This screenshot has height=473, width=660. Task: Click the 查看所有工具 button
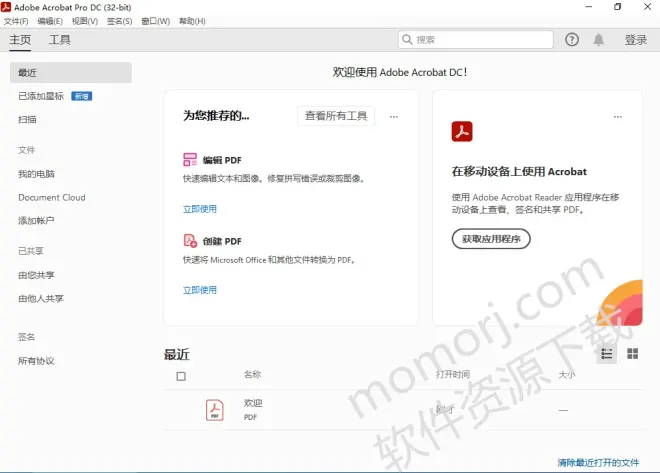(336, 116)
